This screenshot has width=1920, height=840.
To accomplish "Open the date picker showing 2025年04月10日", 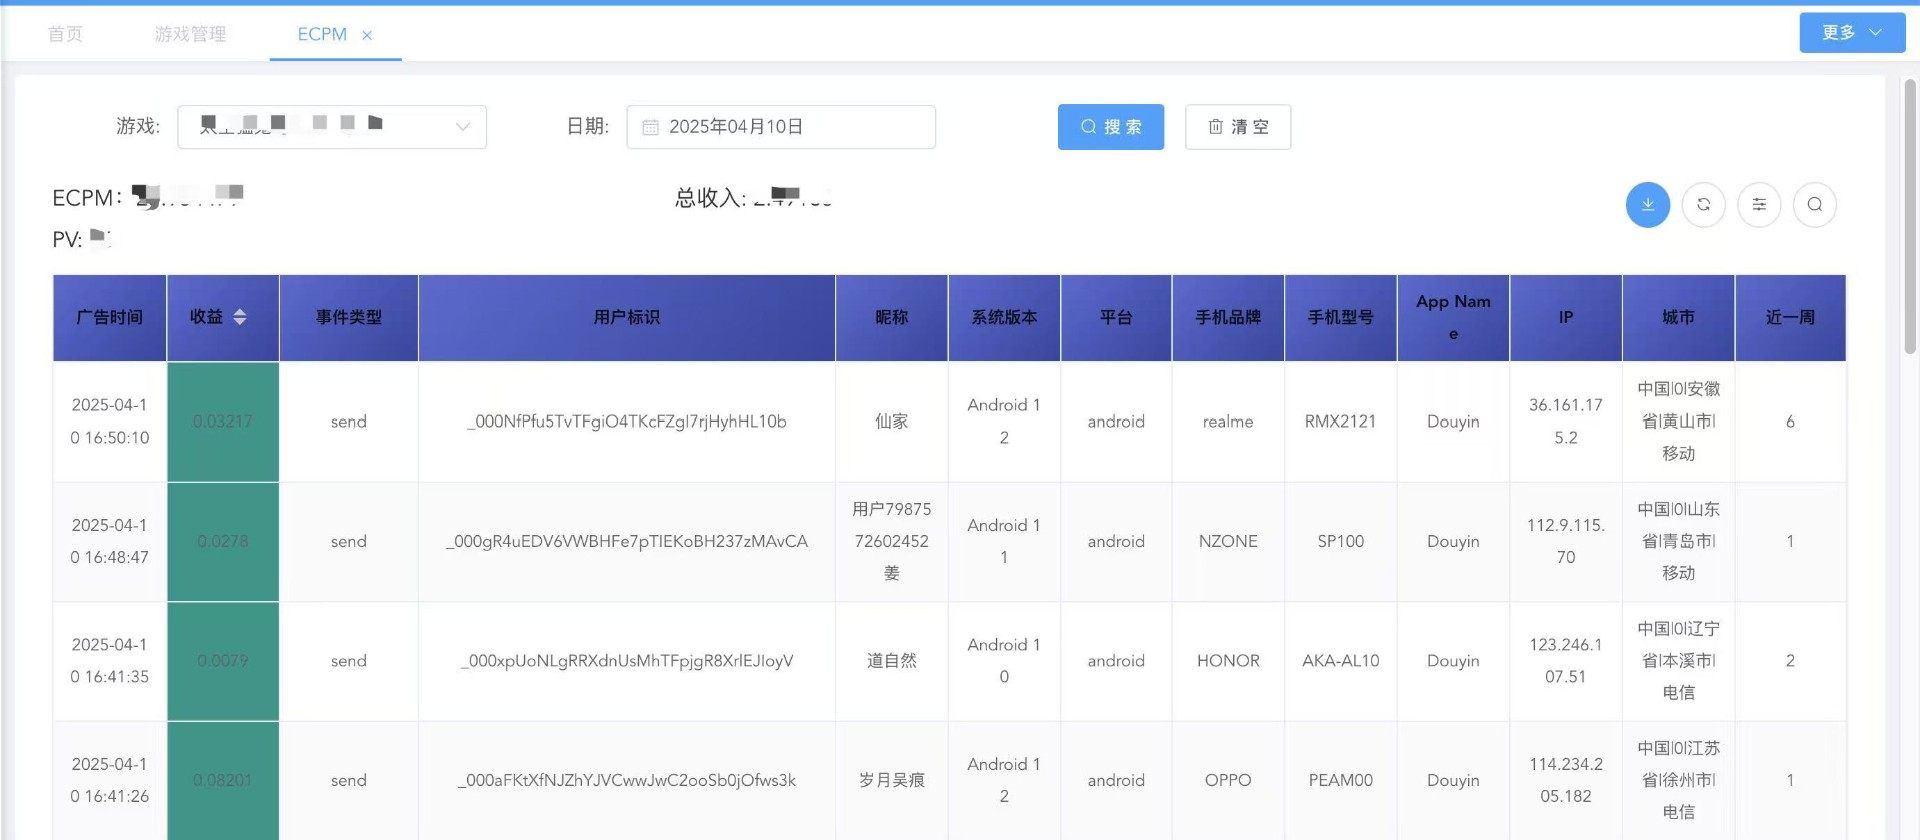I will 780,127.
